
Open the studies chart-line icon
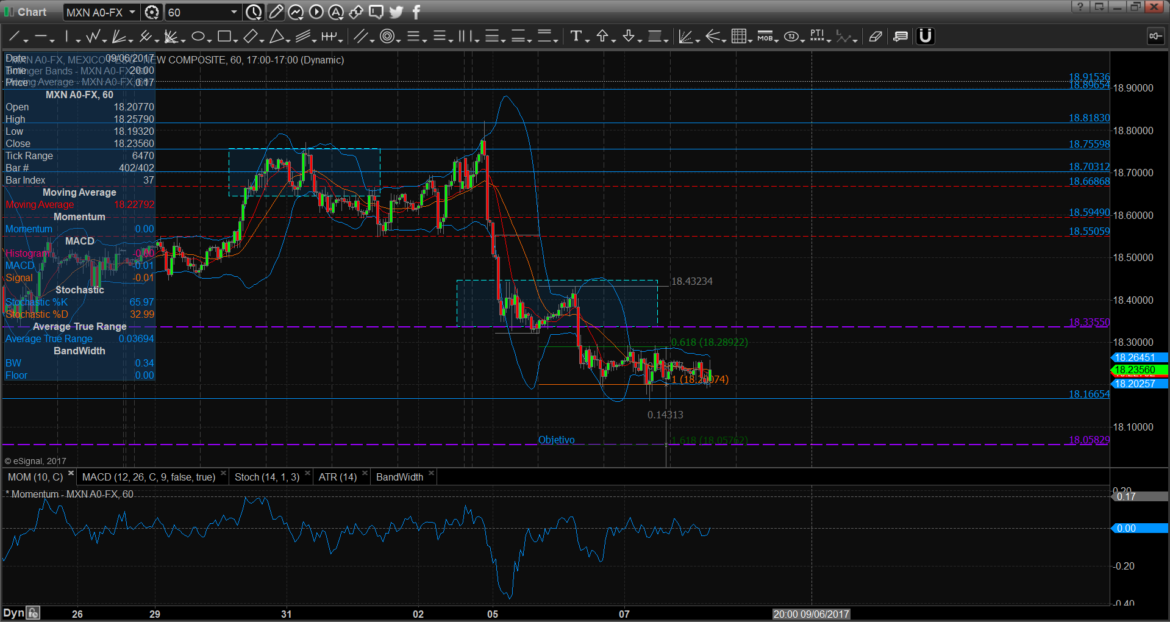click(x=296, y=12)
